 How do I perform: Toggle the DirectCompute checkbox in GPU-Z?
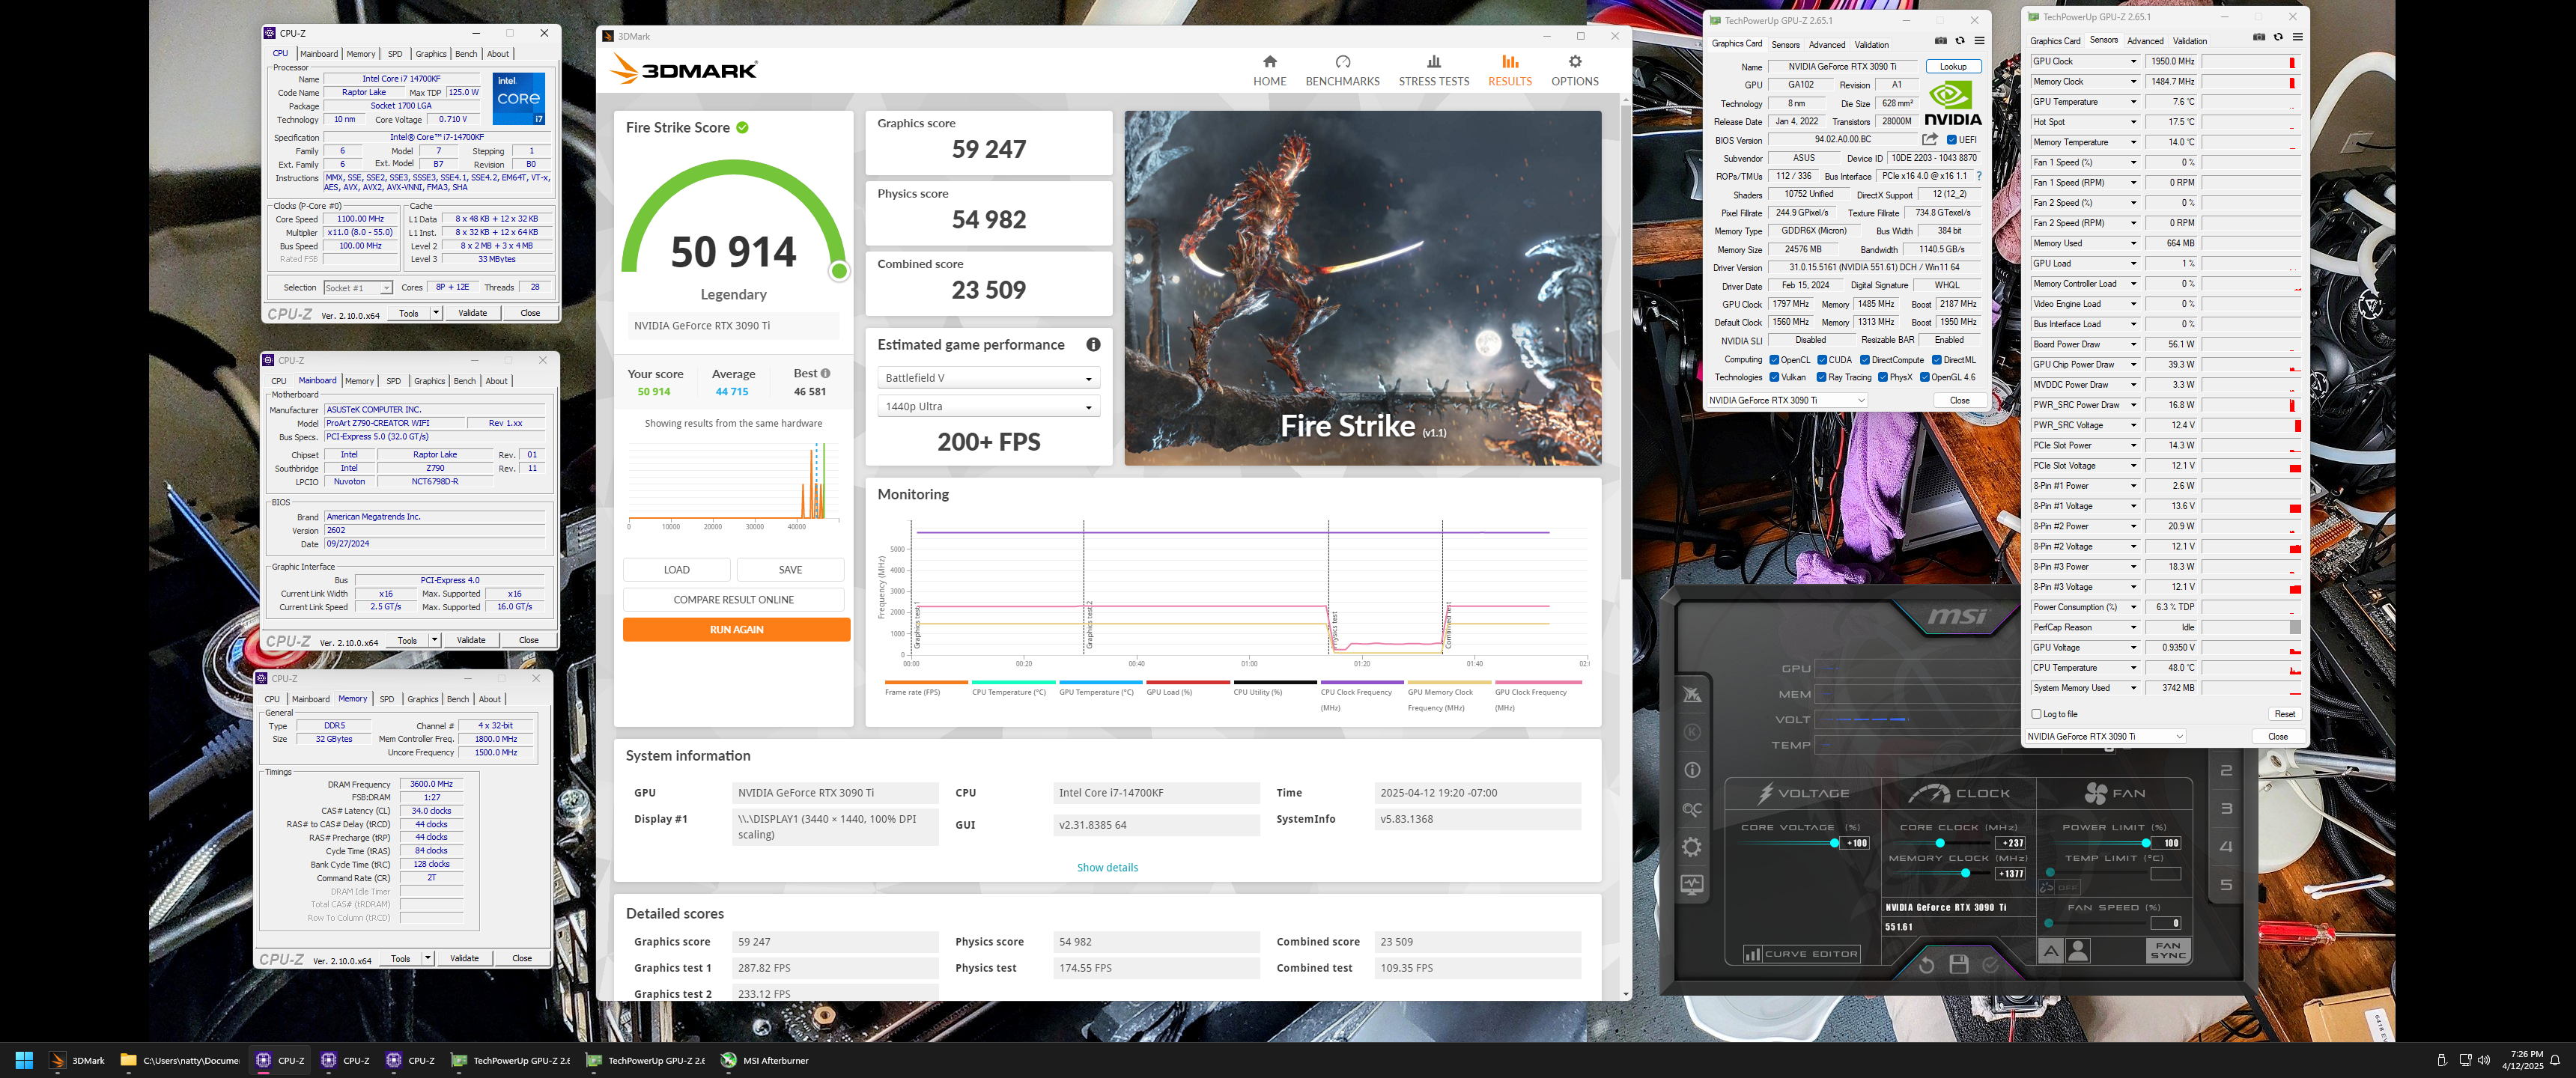tap(1865, 360)
